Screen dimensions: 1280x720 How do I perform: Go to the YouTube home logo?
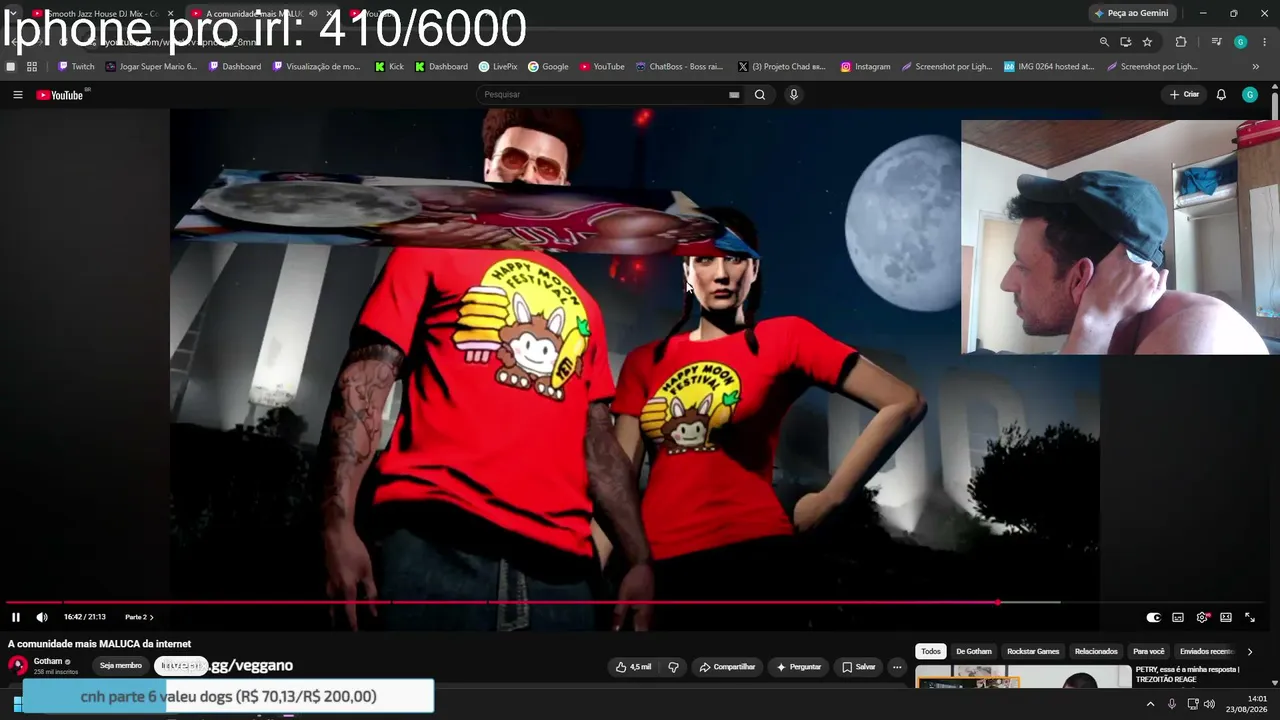(x=60, y=95)
